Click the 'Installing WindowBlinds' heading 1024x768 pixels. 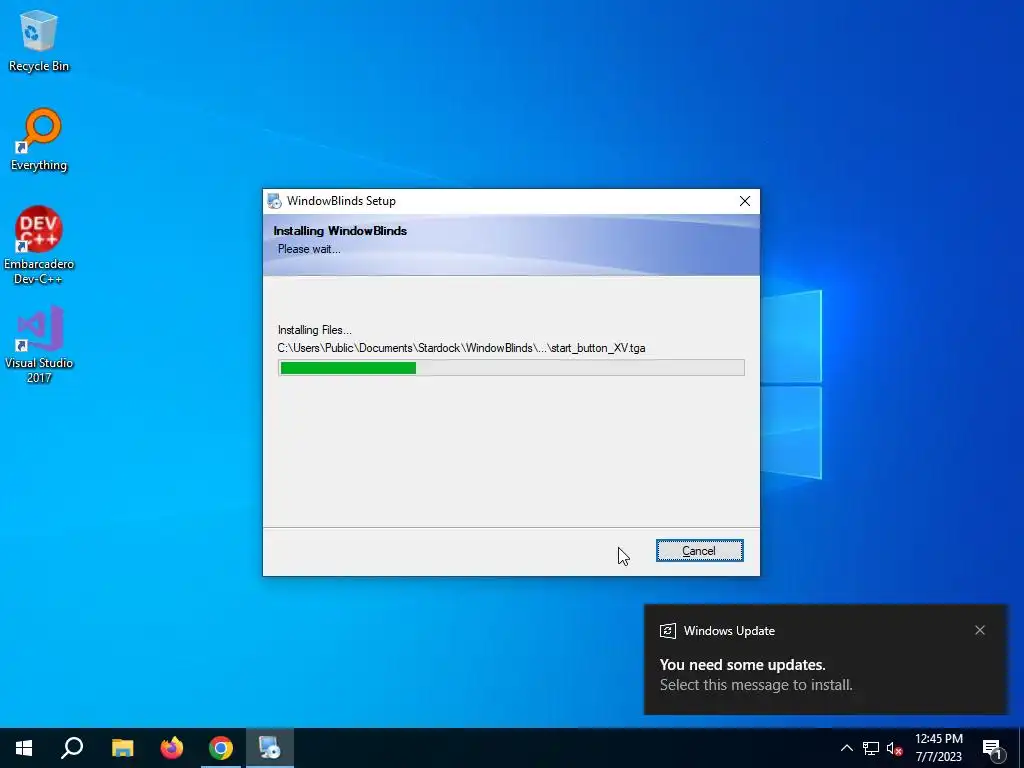click(340, 231)
